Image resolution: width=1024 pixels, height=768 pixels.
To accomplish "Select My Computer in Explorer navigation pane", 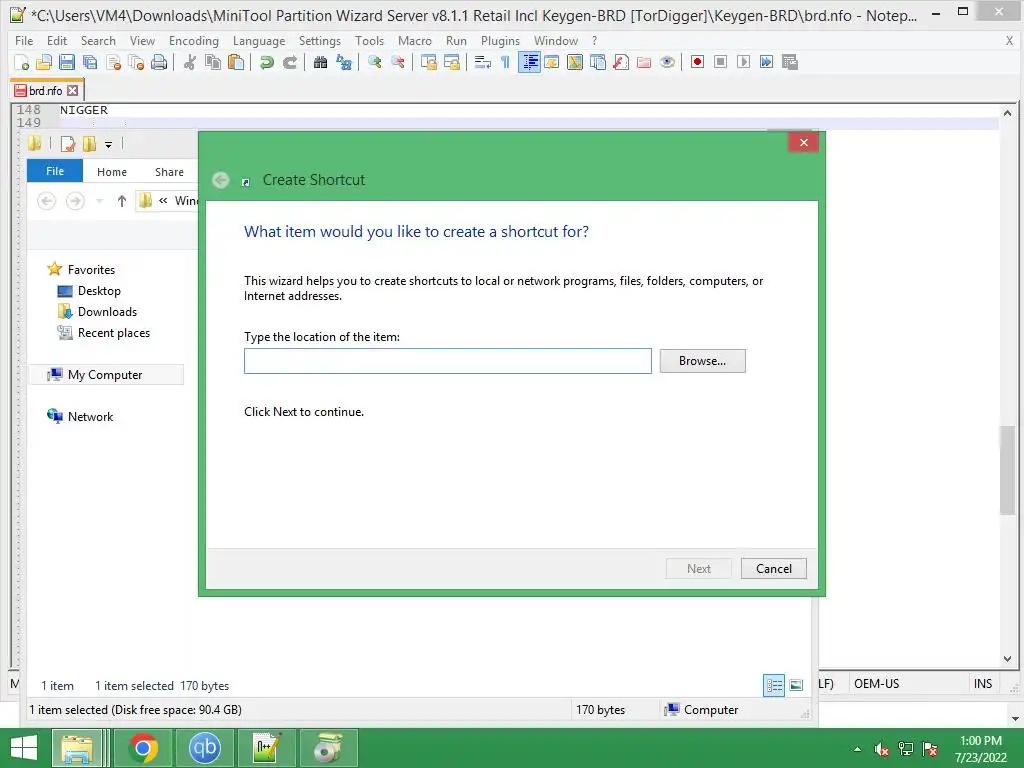I will [x=104, y=375].
